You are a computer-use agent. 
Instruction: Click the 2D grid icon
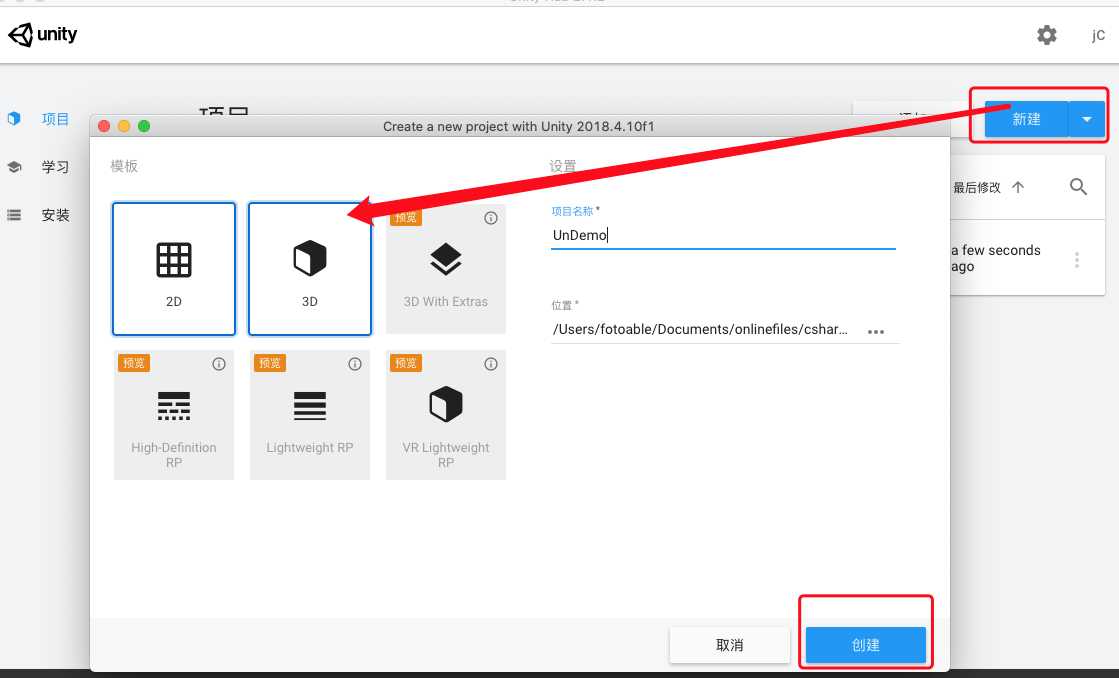point(174,260)
